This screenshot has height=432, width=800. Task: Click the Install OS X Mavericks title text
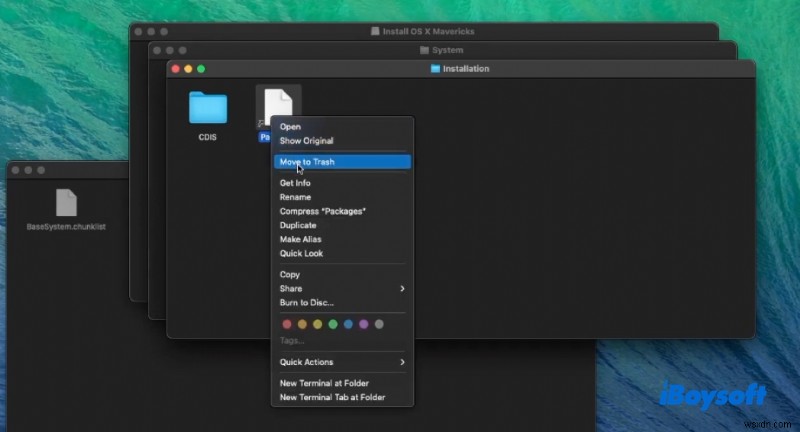[x=429, y=31]
